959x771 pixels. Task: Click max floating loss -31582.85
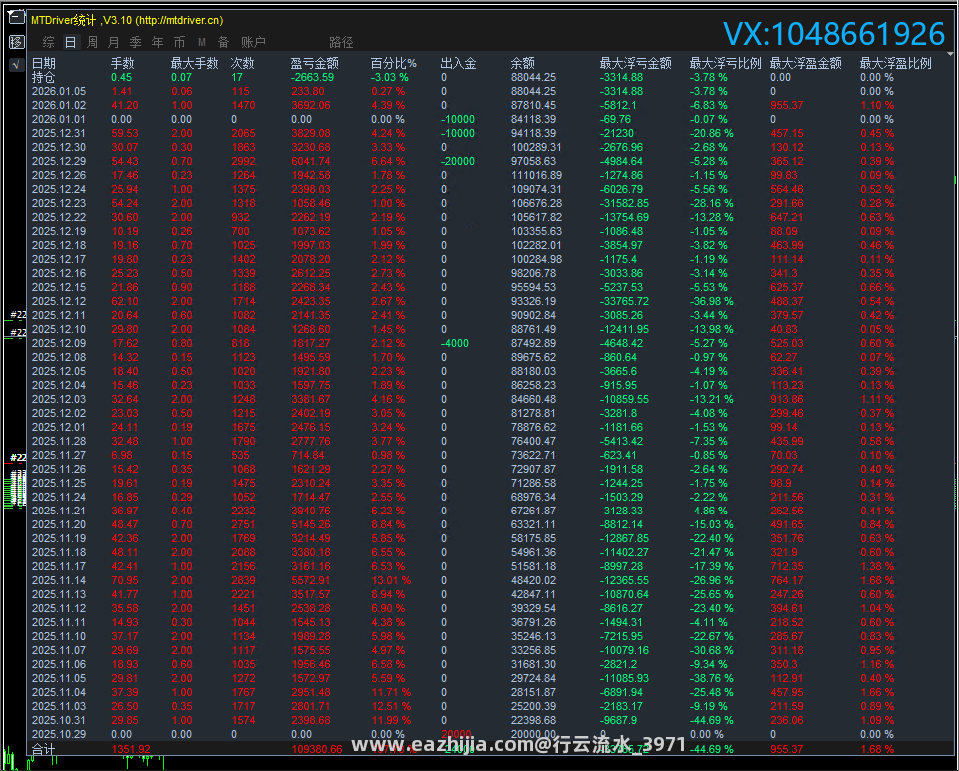click(x=624, y=203)
